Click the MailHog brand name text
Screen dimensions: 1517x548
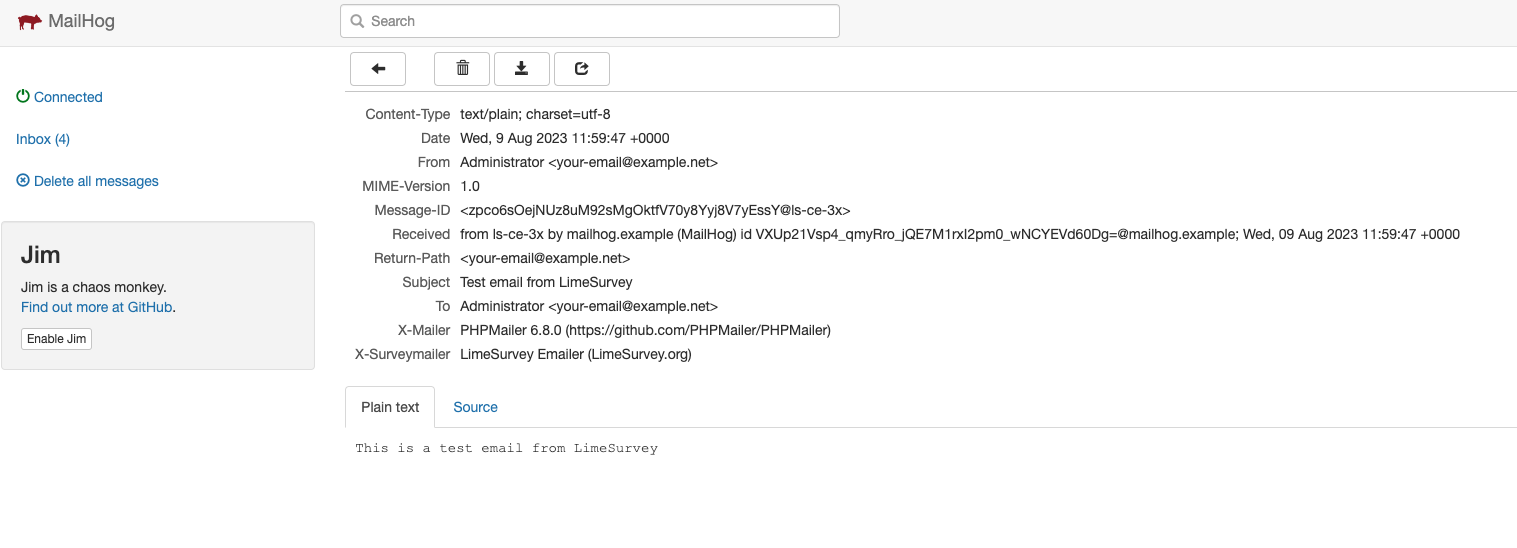[81, 21]
